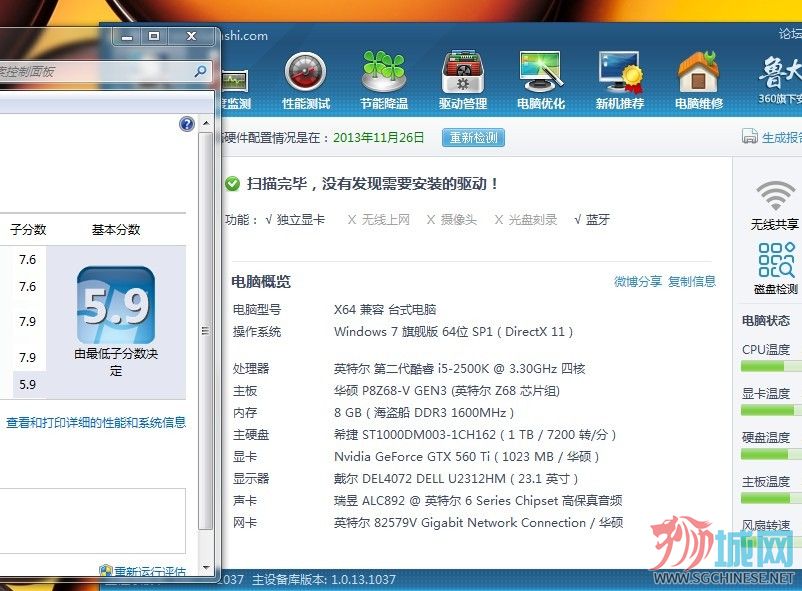The image size is (802, 591).
Task: Click 重新运行评估 link
Action: pyautogui.click(x=149, y=571)
